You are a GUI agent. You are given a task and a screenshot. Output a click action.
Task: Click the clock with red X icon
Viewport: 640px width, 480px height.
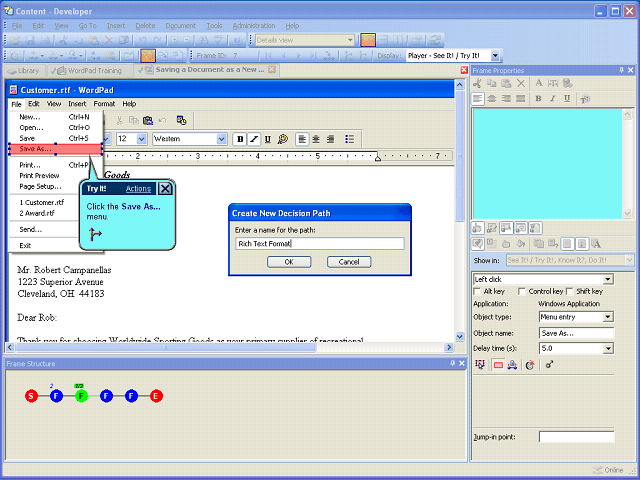530,365
